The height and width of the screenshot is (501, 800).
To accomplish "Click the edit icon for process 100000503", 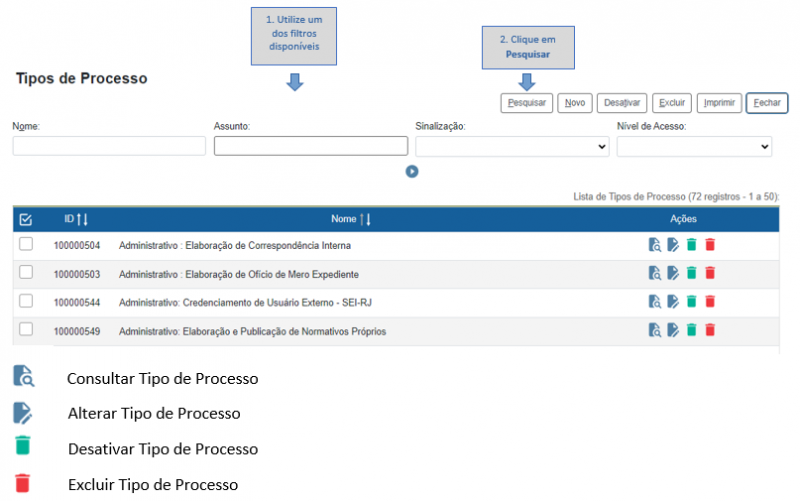I will [672, 273].
